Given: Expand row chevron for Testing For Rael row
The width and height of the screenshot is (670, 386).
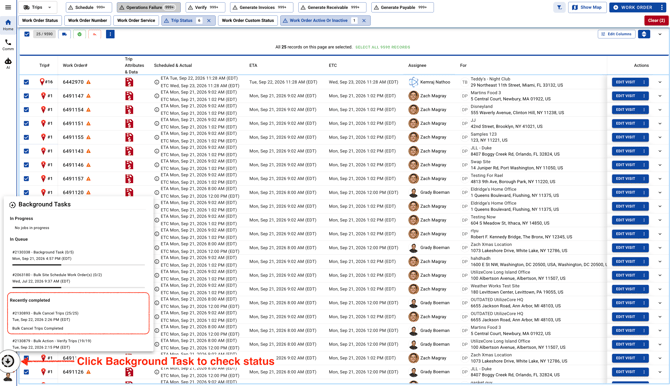Looking at the screenshot, I should (660, 179).
